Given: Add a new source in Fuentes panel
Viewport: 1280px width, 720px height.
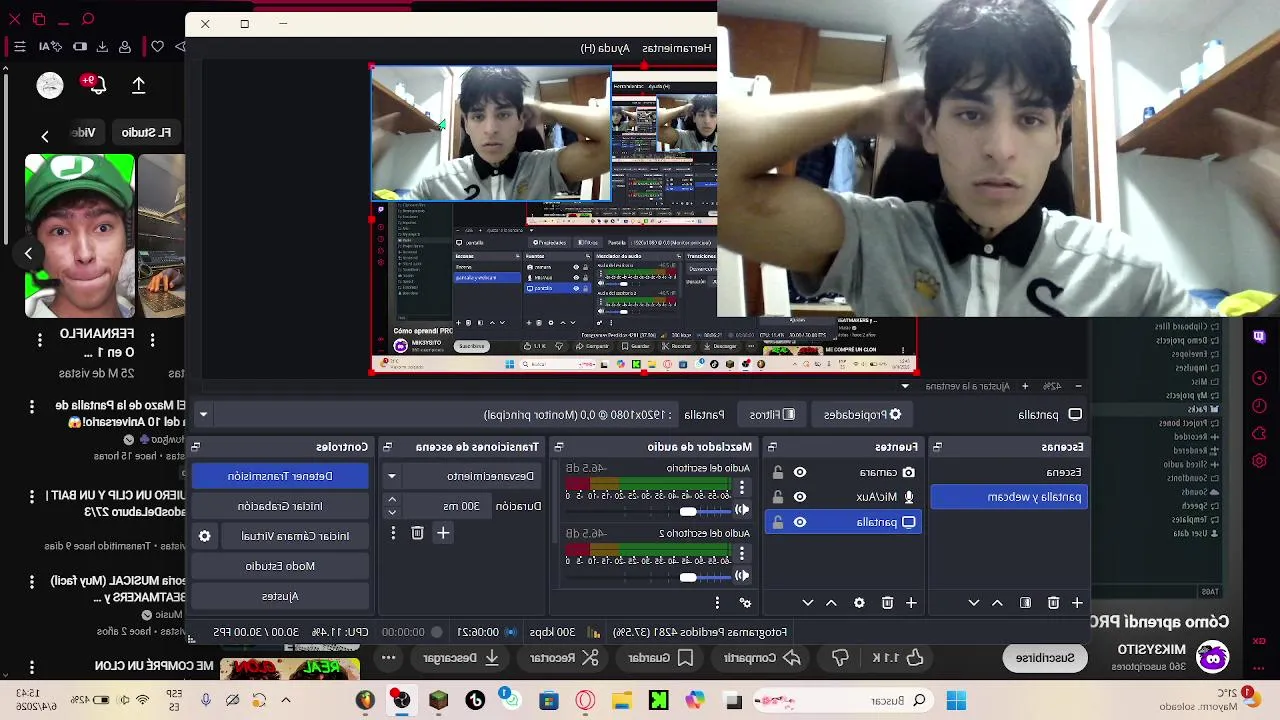Looking at the screenshot, I should coord(911,603).
